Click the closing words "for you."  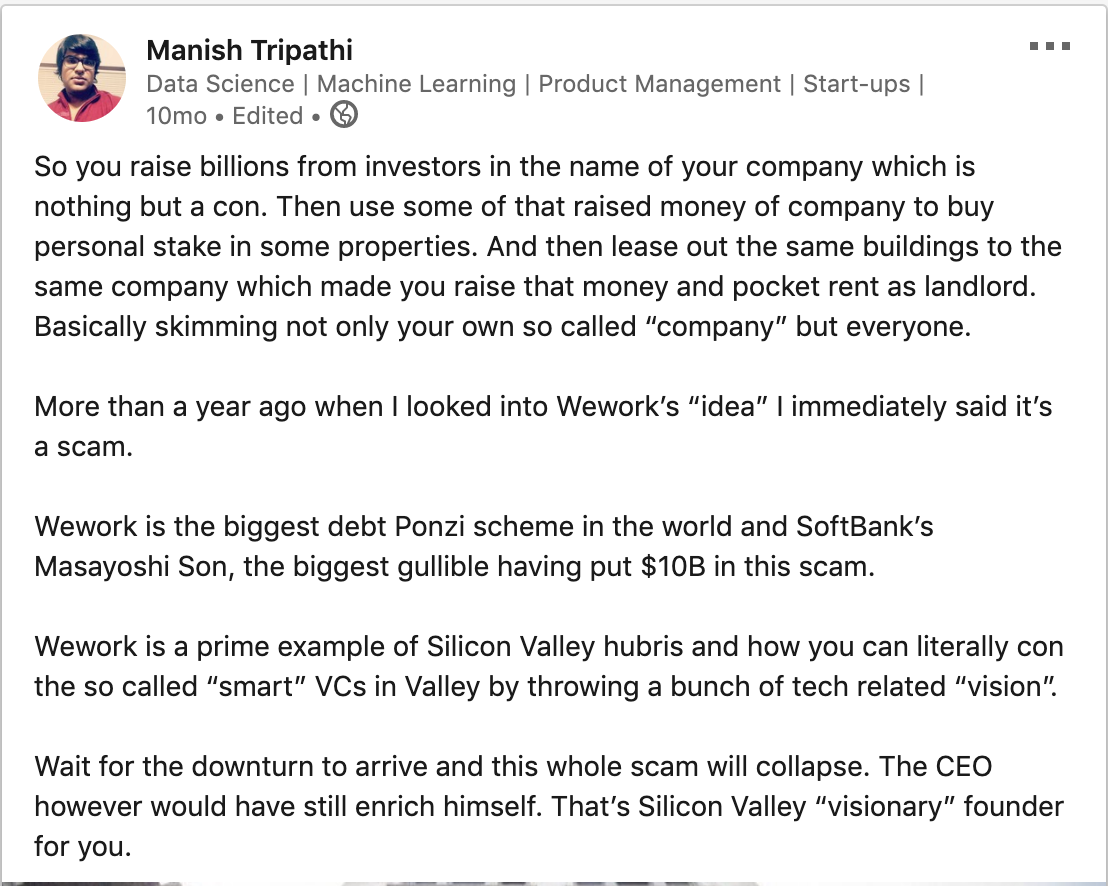(82, 846)
